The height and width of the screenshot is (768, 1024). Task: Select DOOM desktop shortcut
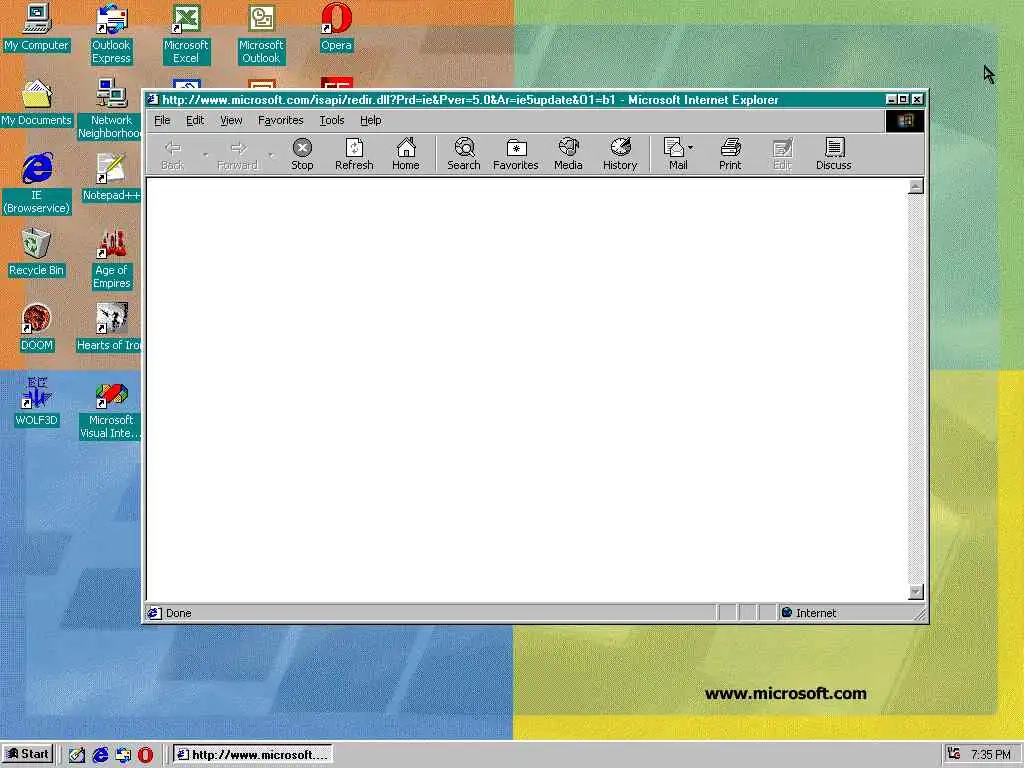click(37, 327)
